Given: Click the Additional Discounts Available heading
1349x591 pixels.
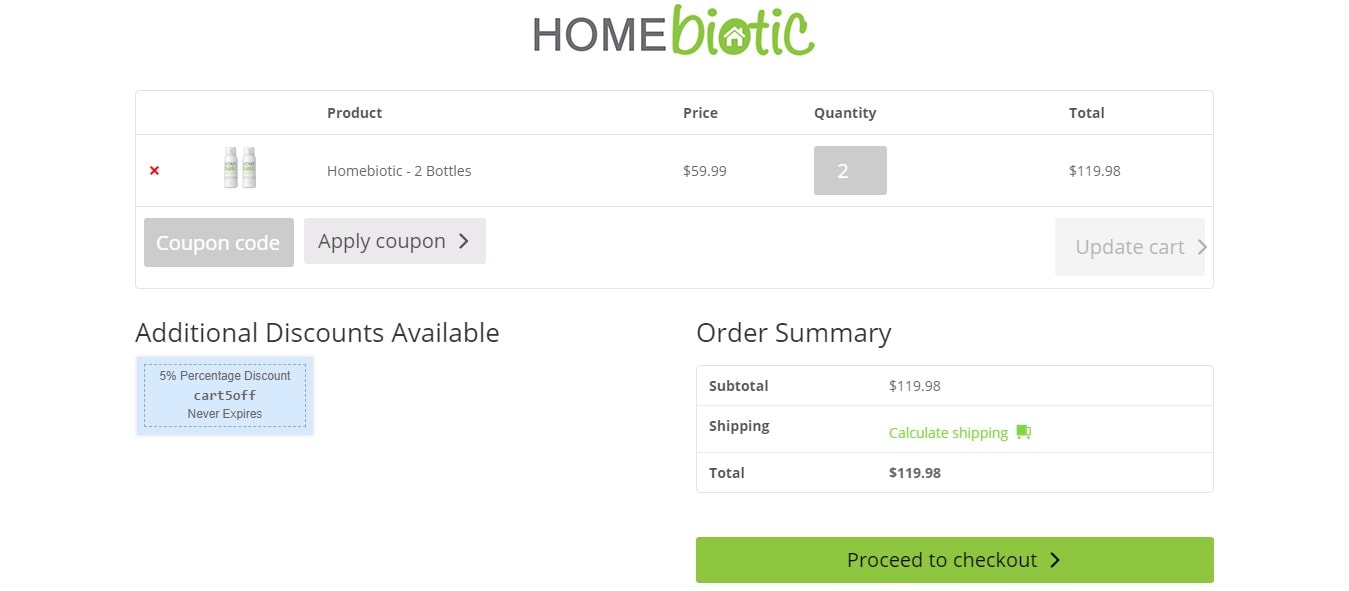Looking at the screenshot, I should [317, 333].
